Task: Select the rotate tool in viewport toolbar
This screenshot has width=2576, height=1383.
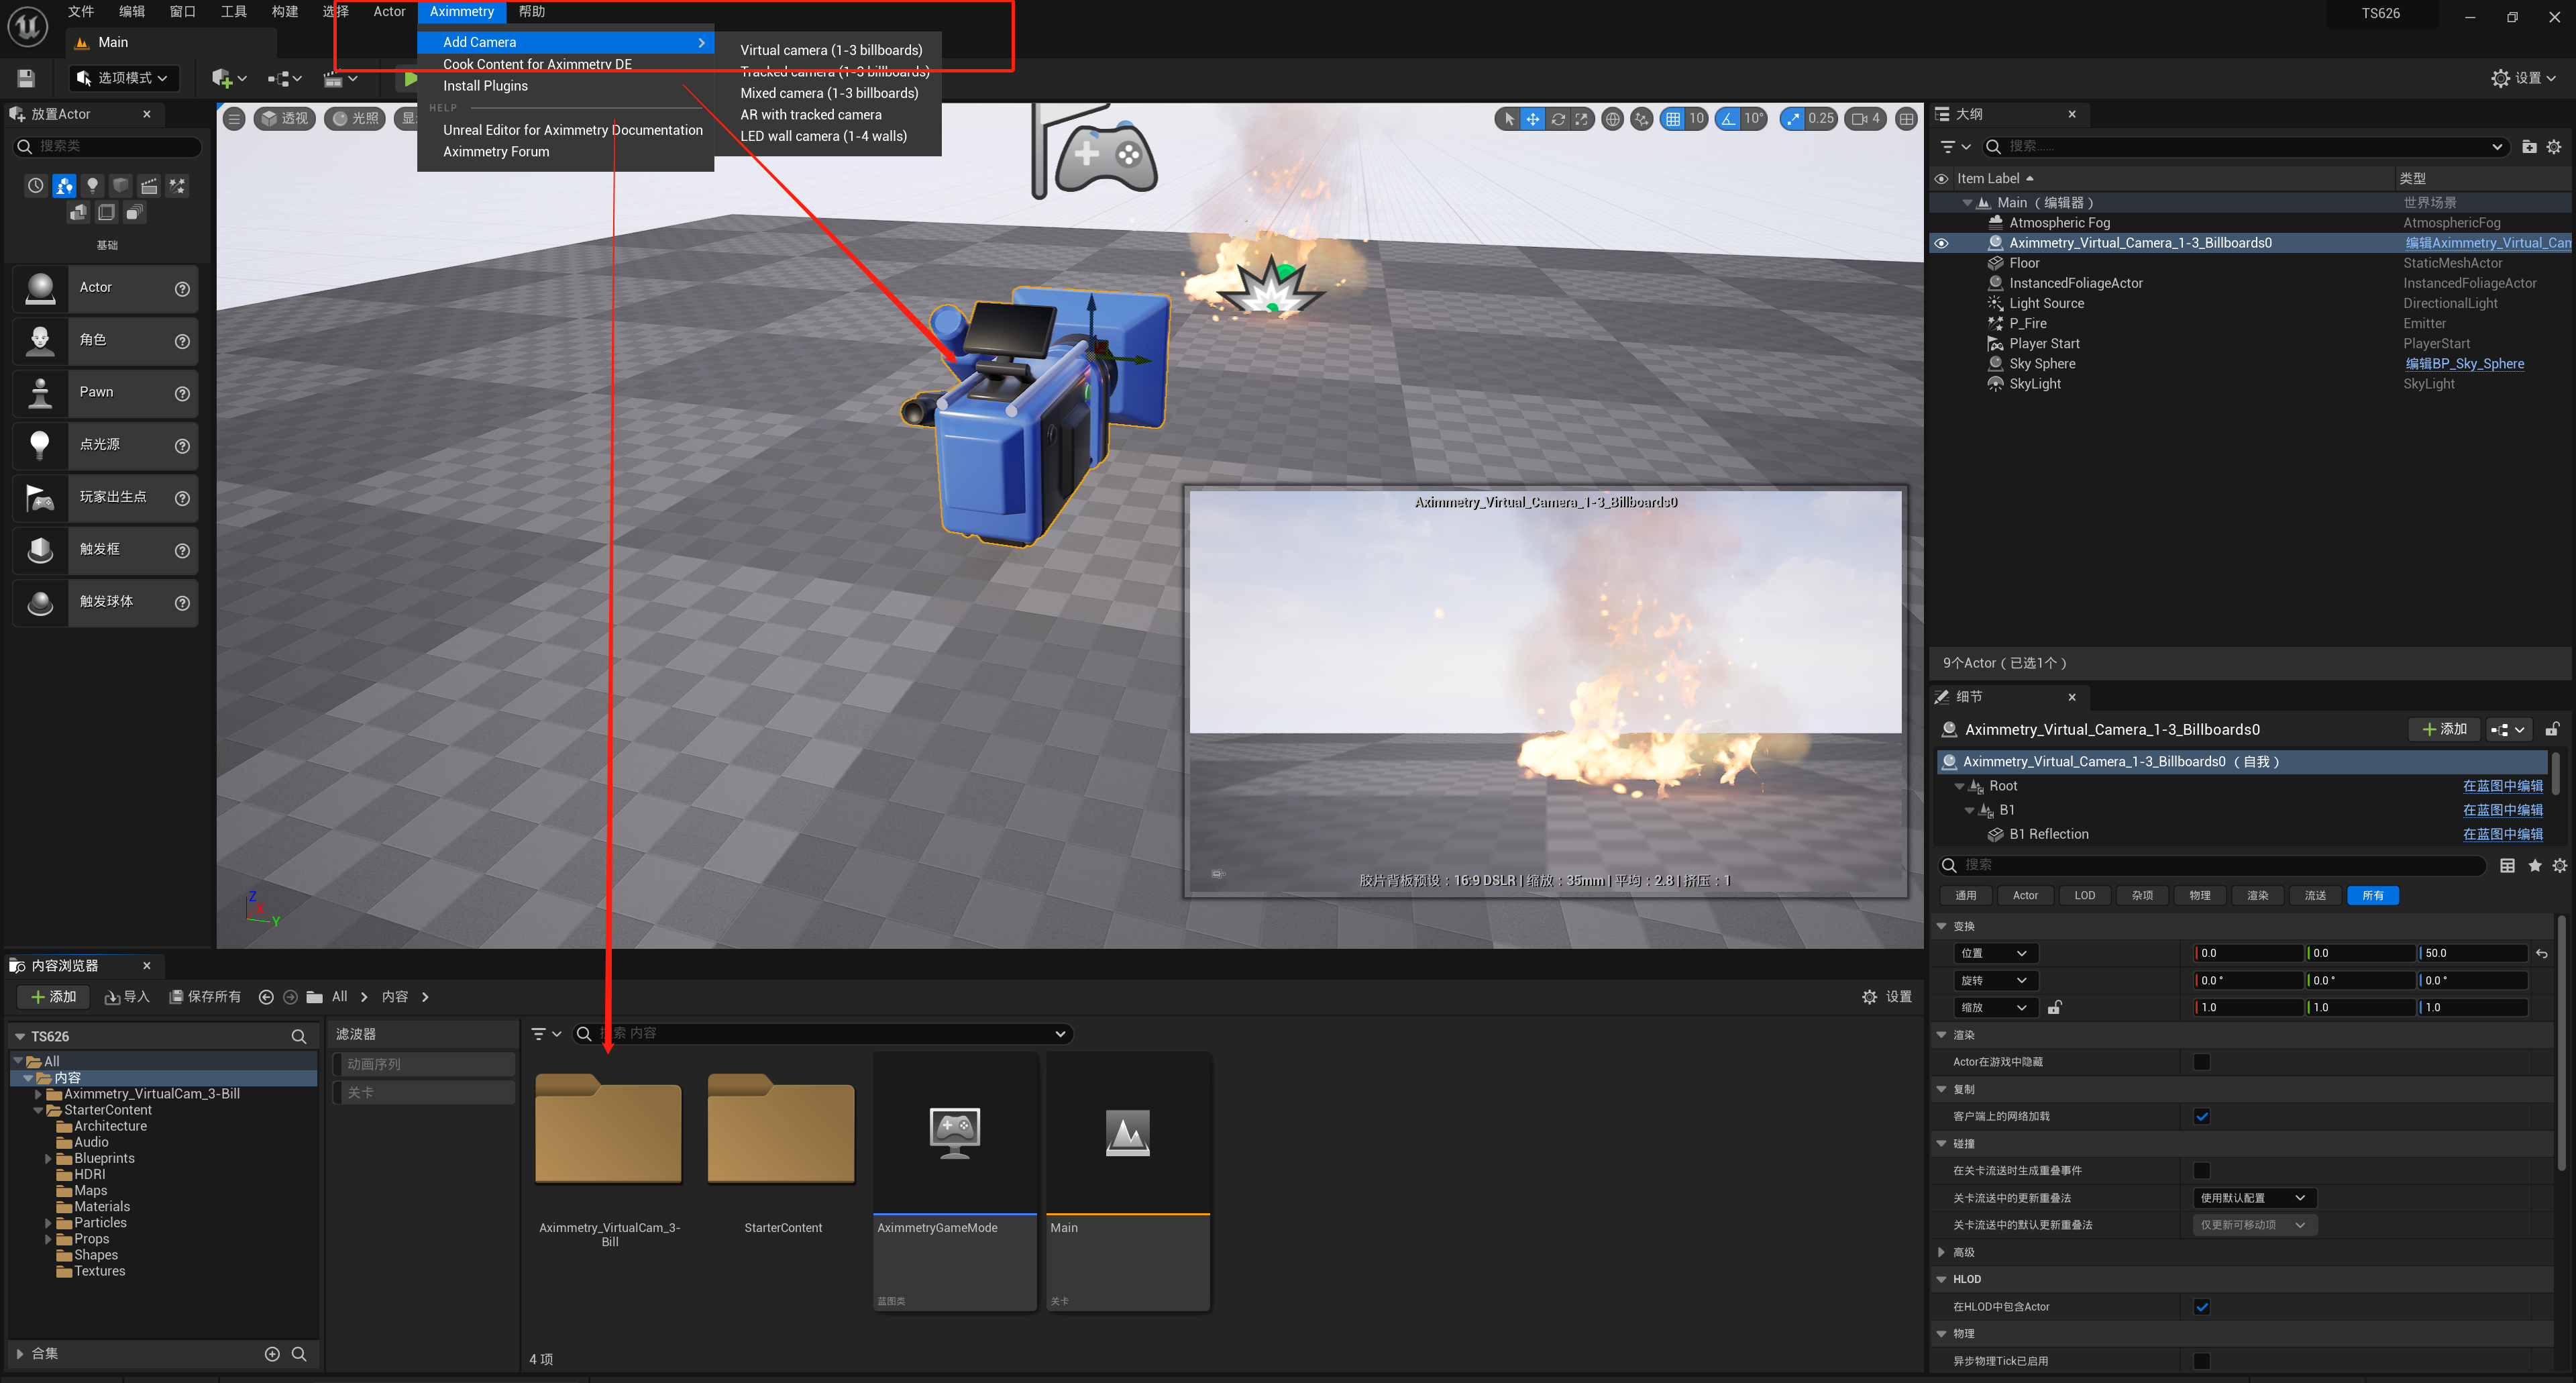Action: [x=1558, y=119]
